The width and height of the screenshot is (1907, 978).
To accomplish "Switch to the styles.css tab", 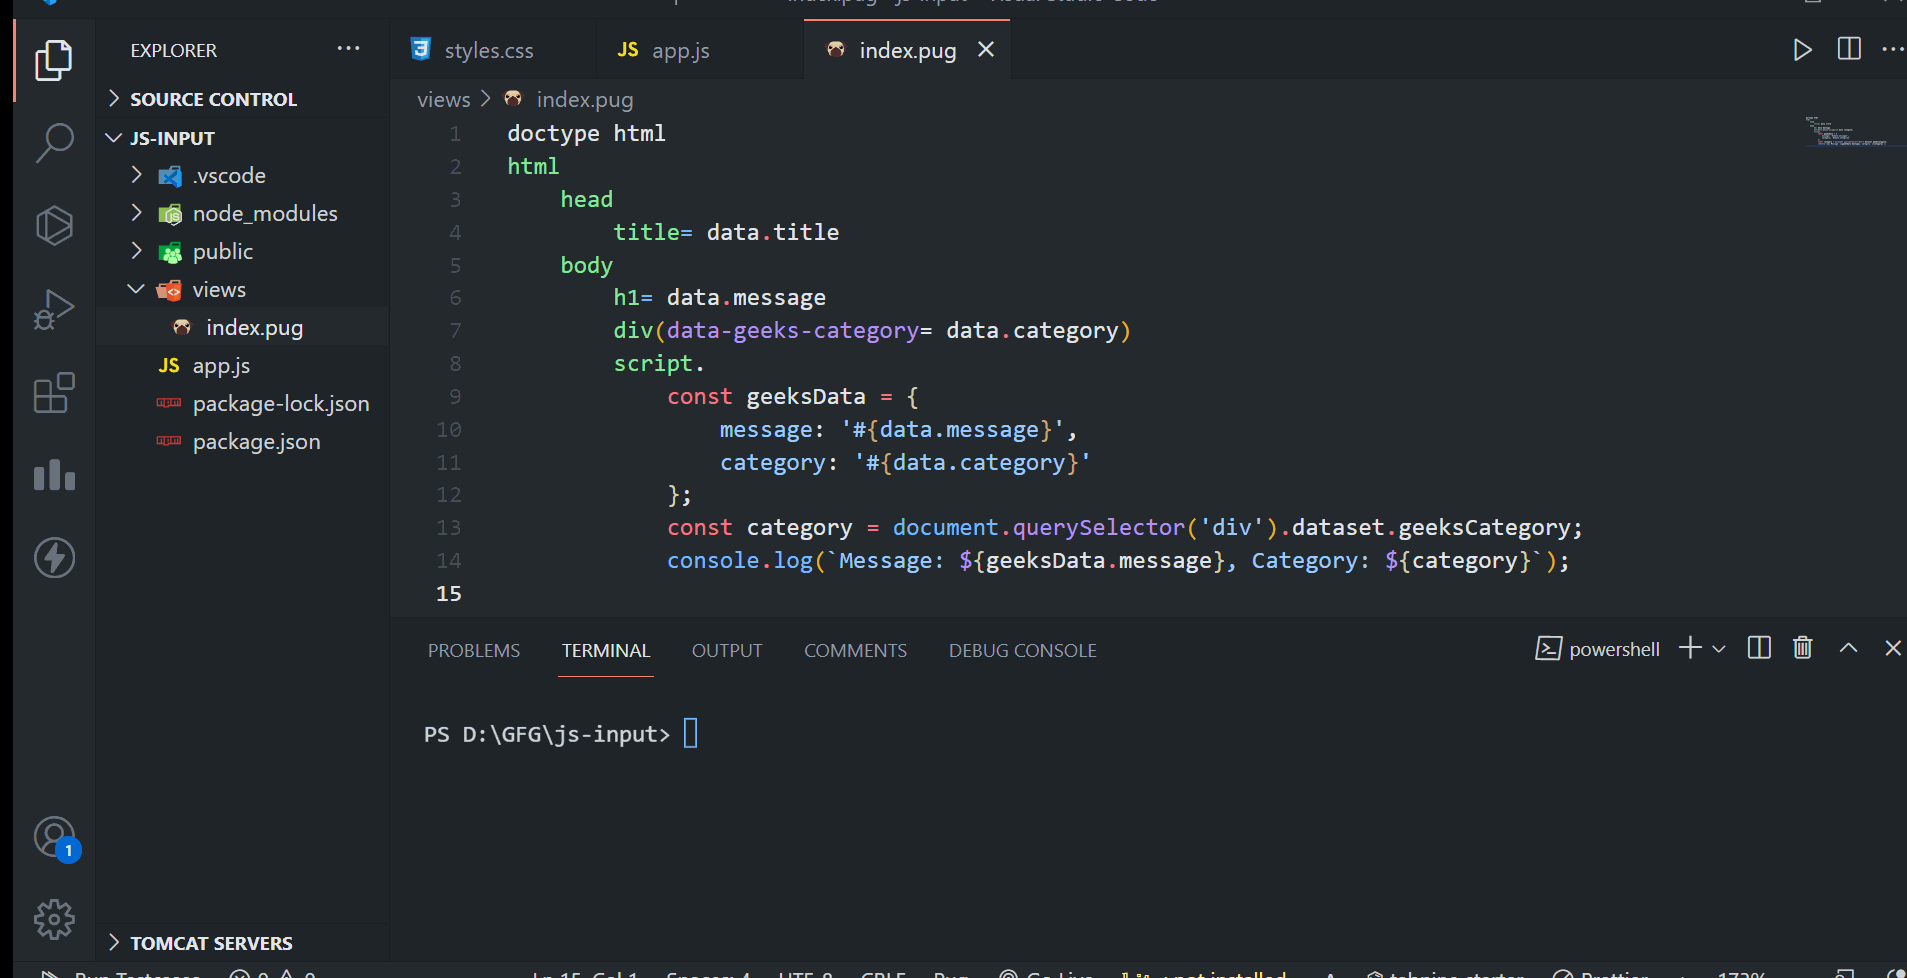I will point(488,50).
